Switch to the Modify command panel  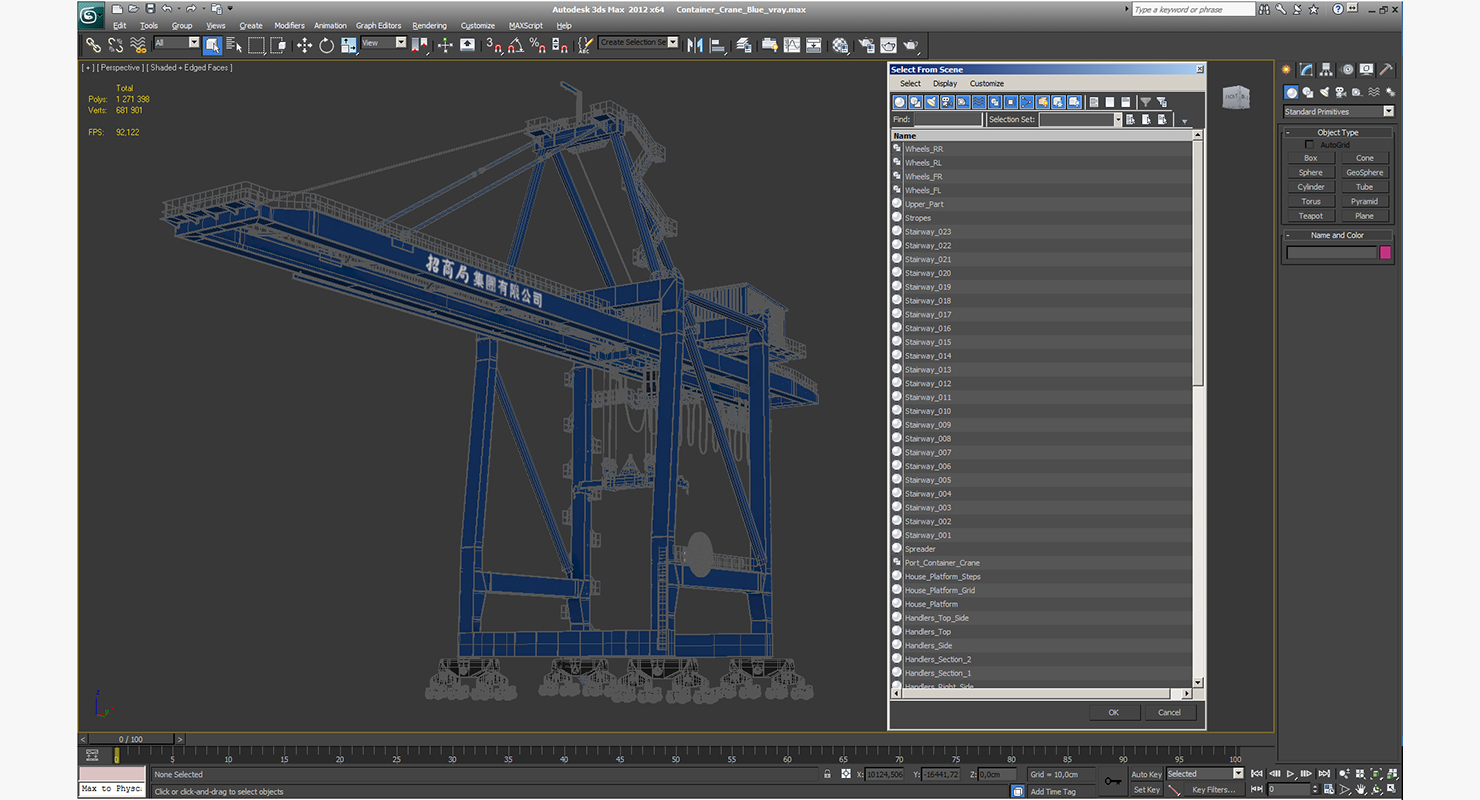(x=1306, y=70)
